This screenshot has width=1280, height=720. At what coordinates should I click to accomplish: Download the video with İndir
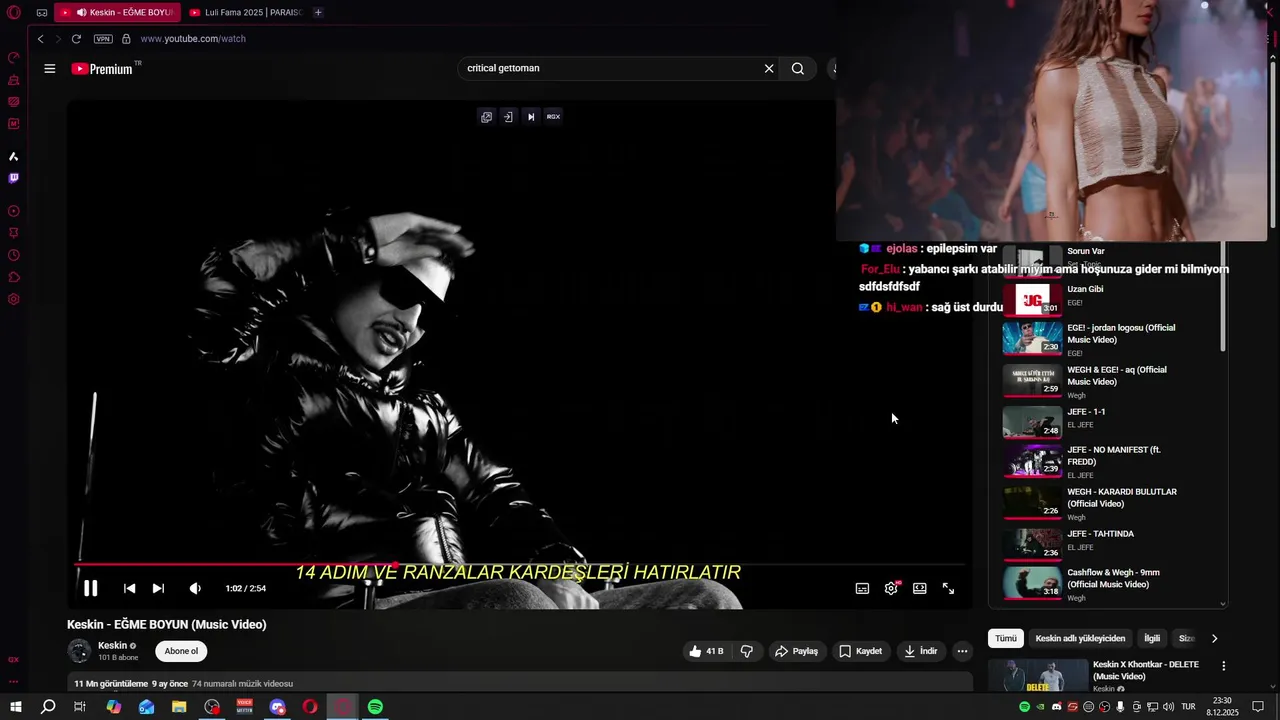(921, 651)
